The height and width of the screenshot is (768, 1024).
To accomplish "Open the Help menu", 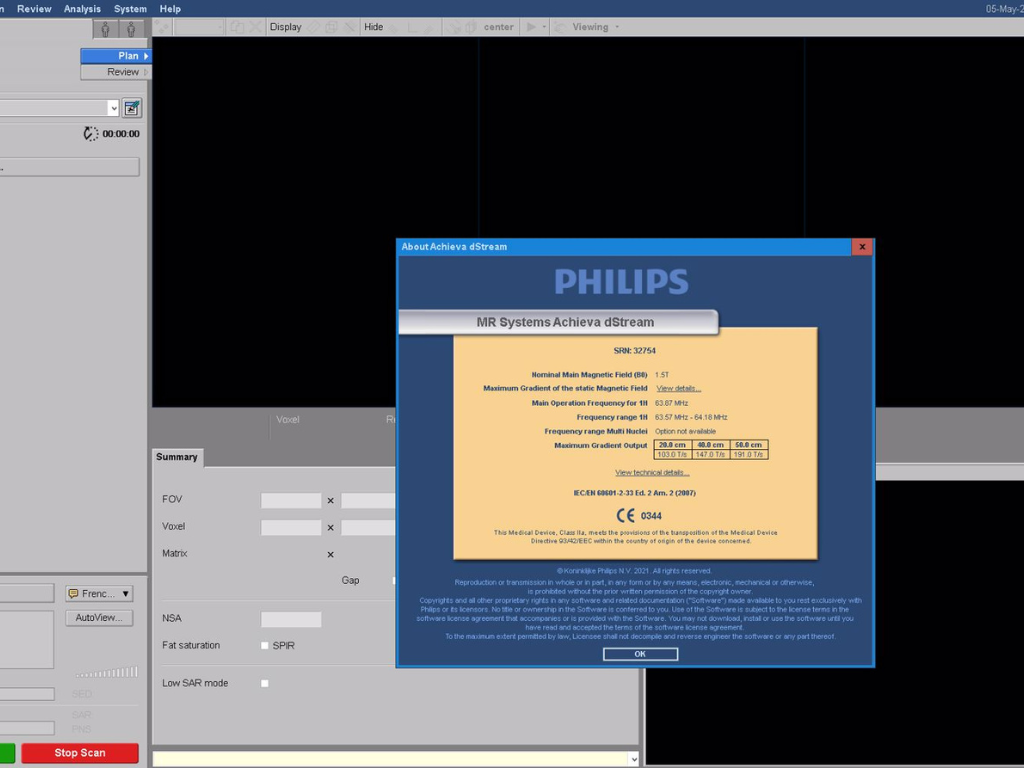I will 170,8.
